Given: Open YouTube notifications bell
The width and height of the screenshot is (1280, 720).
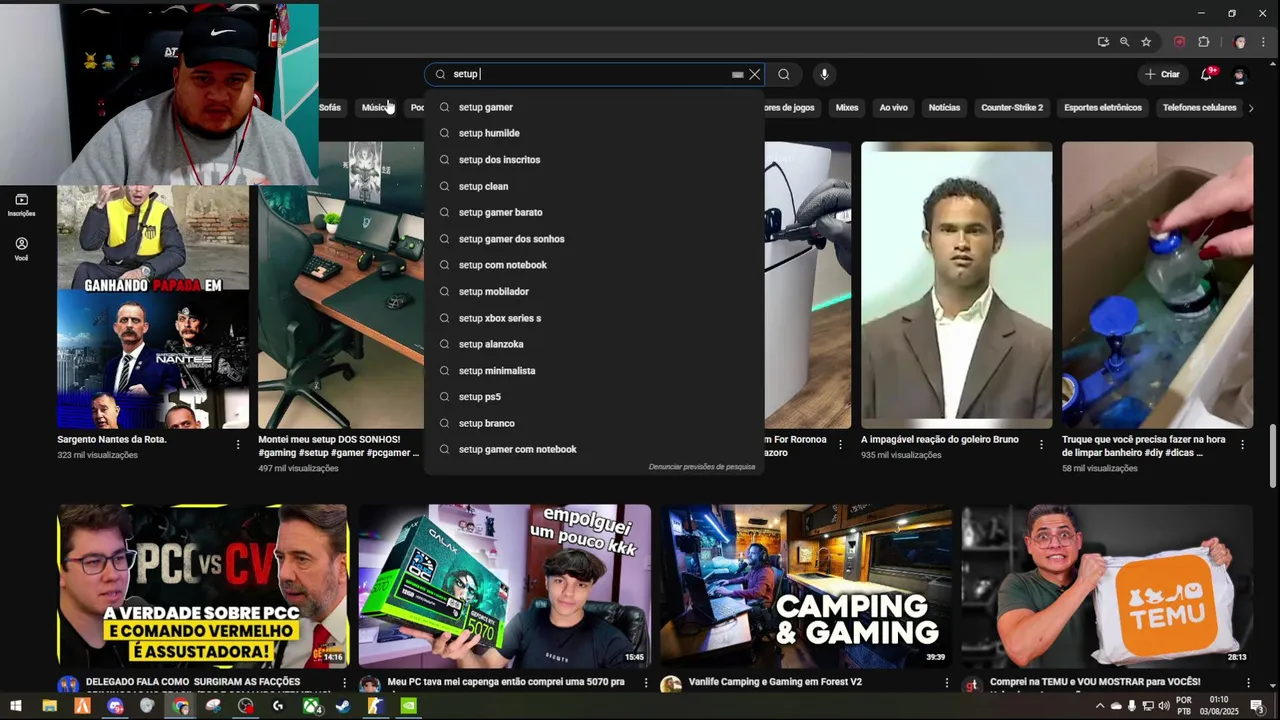Looking at the screenshot, I should [1207, 74].
